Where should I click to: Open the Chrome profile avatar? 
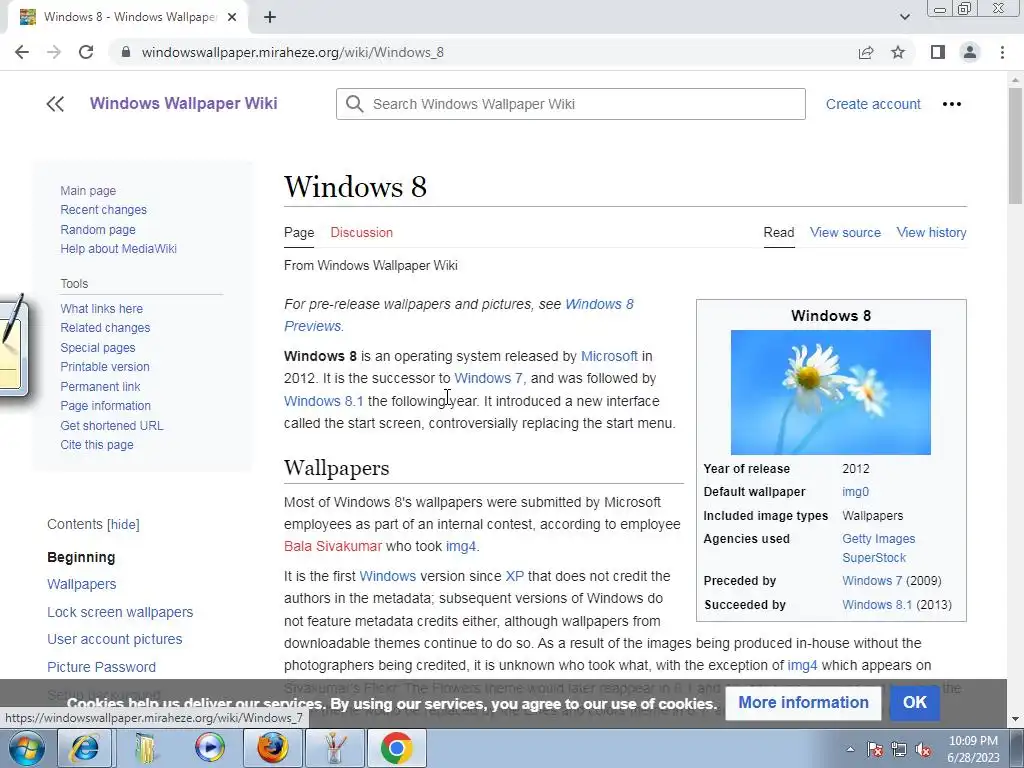[x=970, y=52]
